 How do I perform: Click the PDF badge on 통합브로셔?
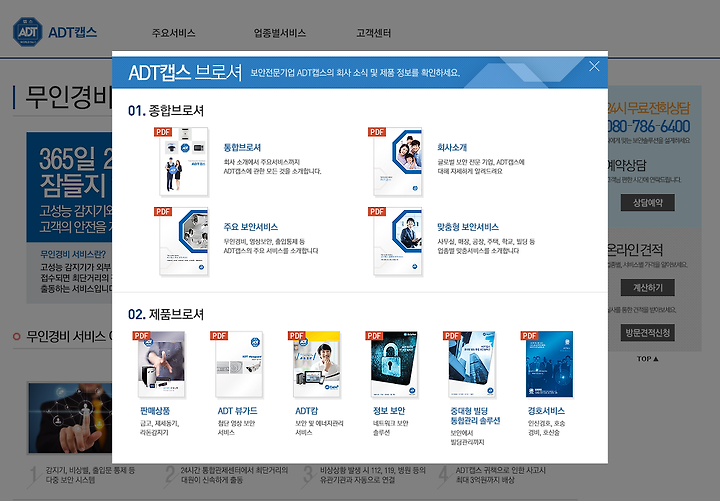click(163, 132)
